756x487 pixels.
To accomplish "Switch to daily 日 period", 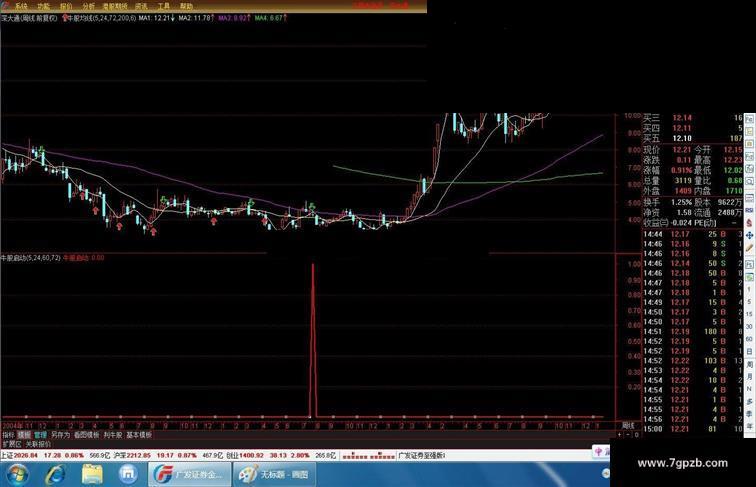I will click(x=749, y=352).
